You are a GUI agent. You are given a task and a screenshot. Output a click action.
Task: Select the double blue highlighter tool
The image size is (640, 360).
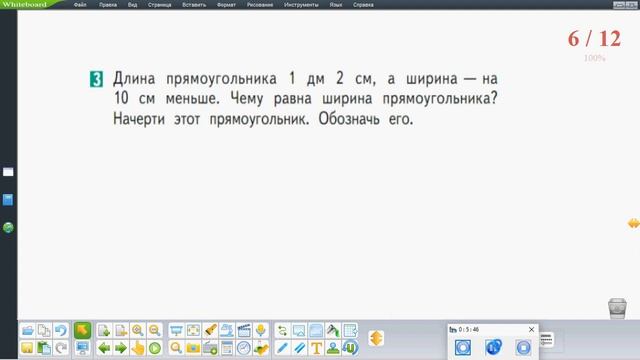tap(299, 348)
